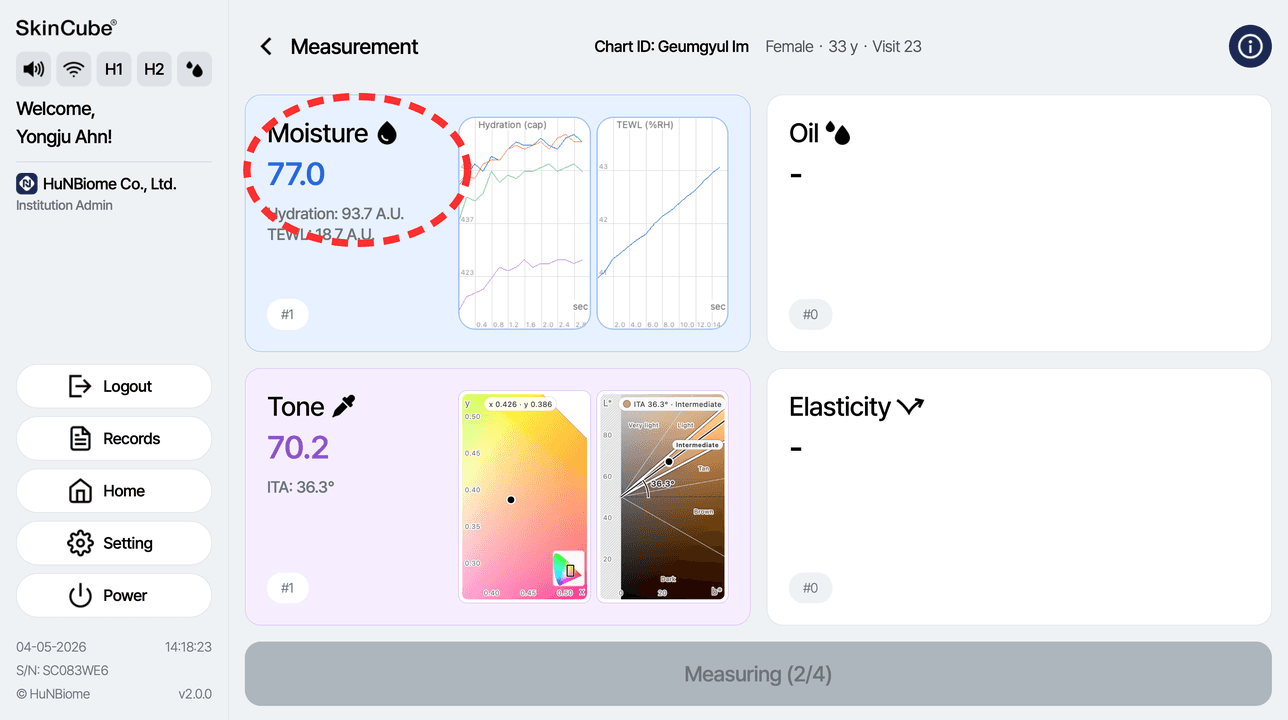Click the Institution Admin role label
1288x720 pixels.
click(x=64, y=205)
